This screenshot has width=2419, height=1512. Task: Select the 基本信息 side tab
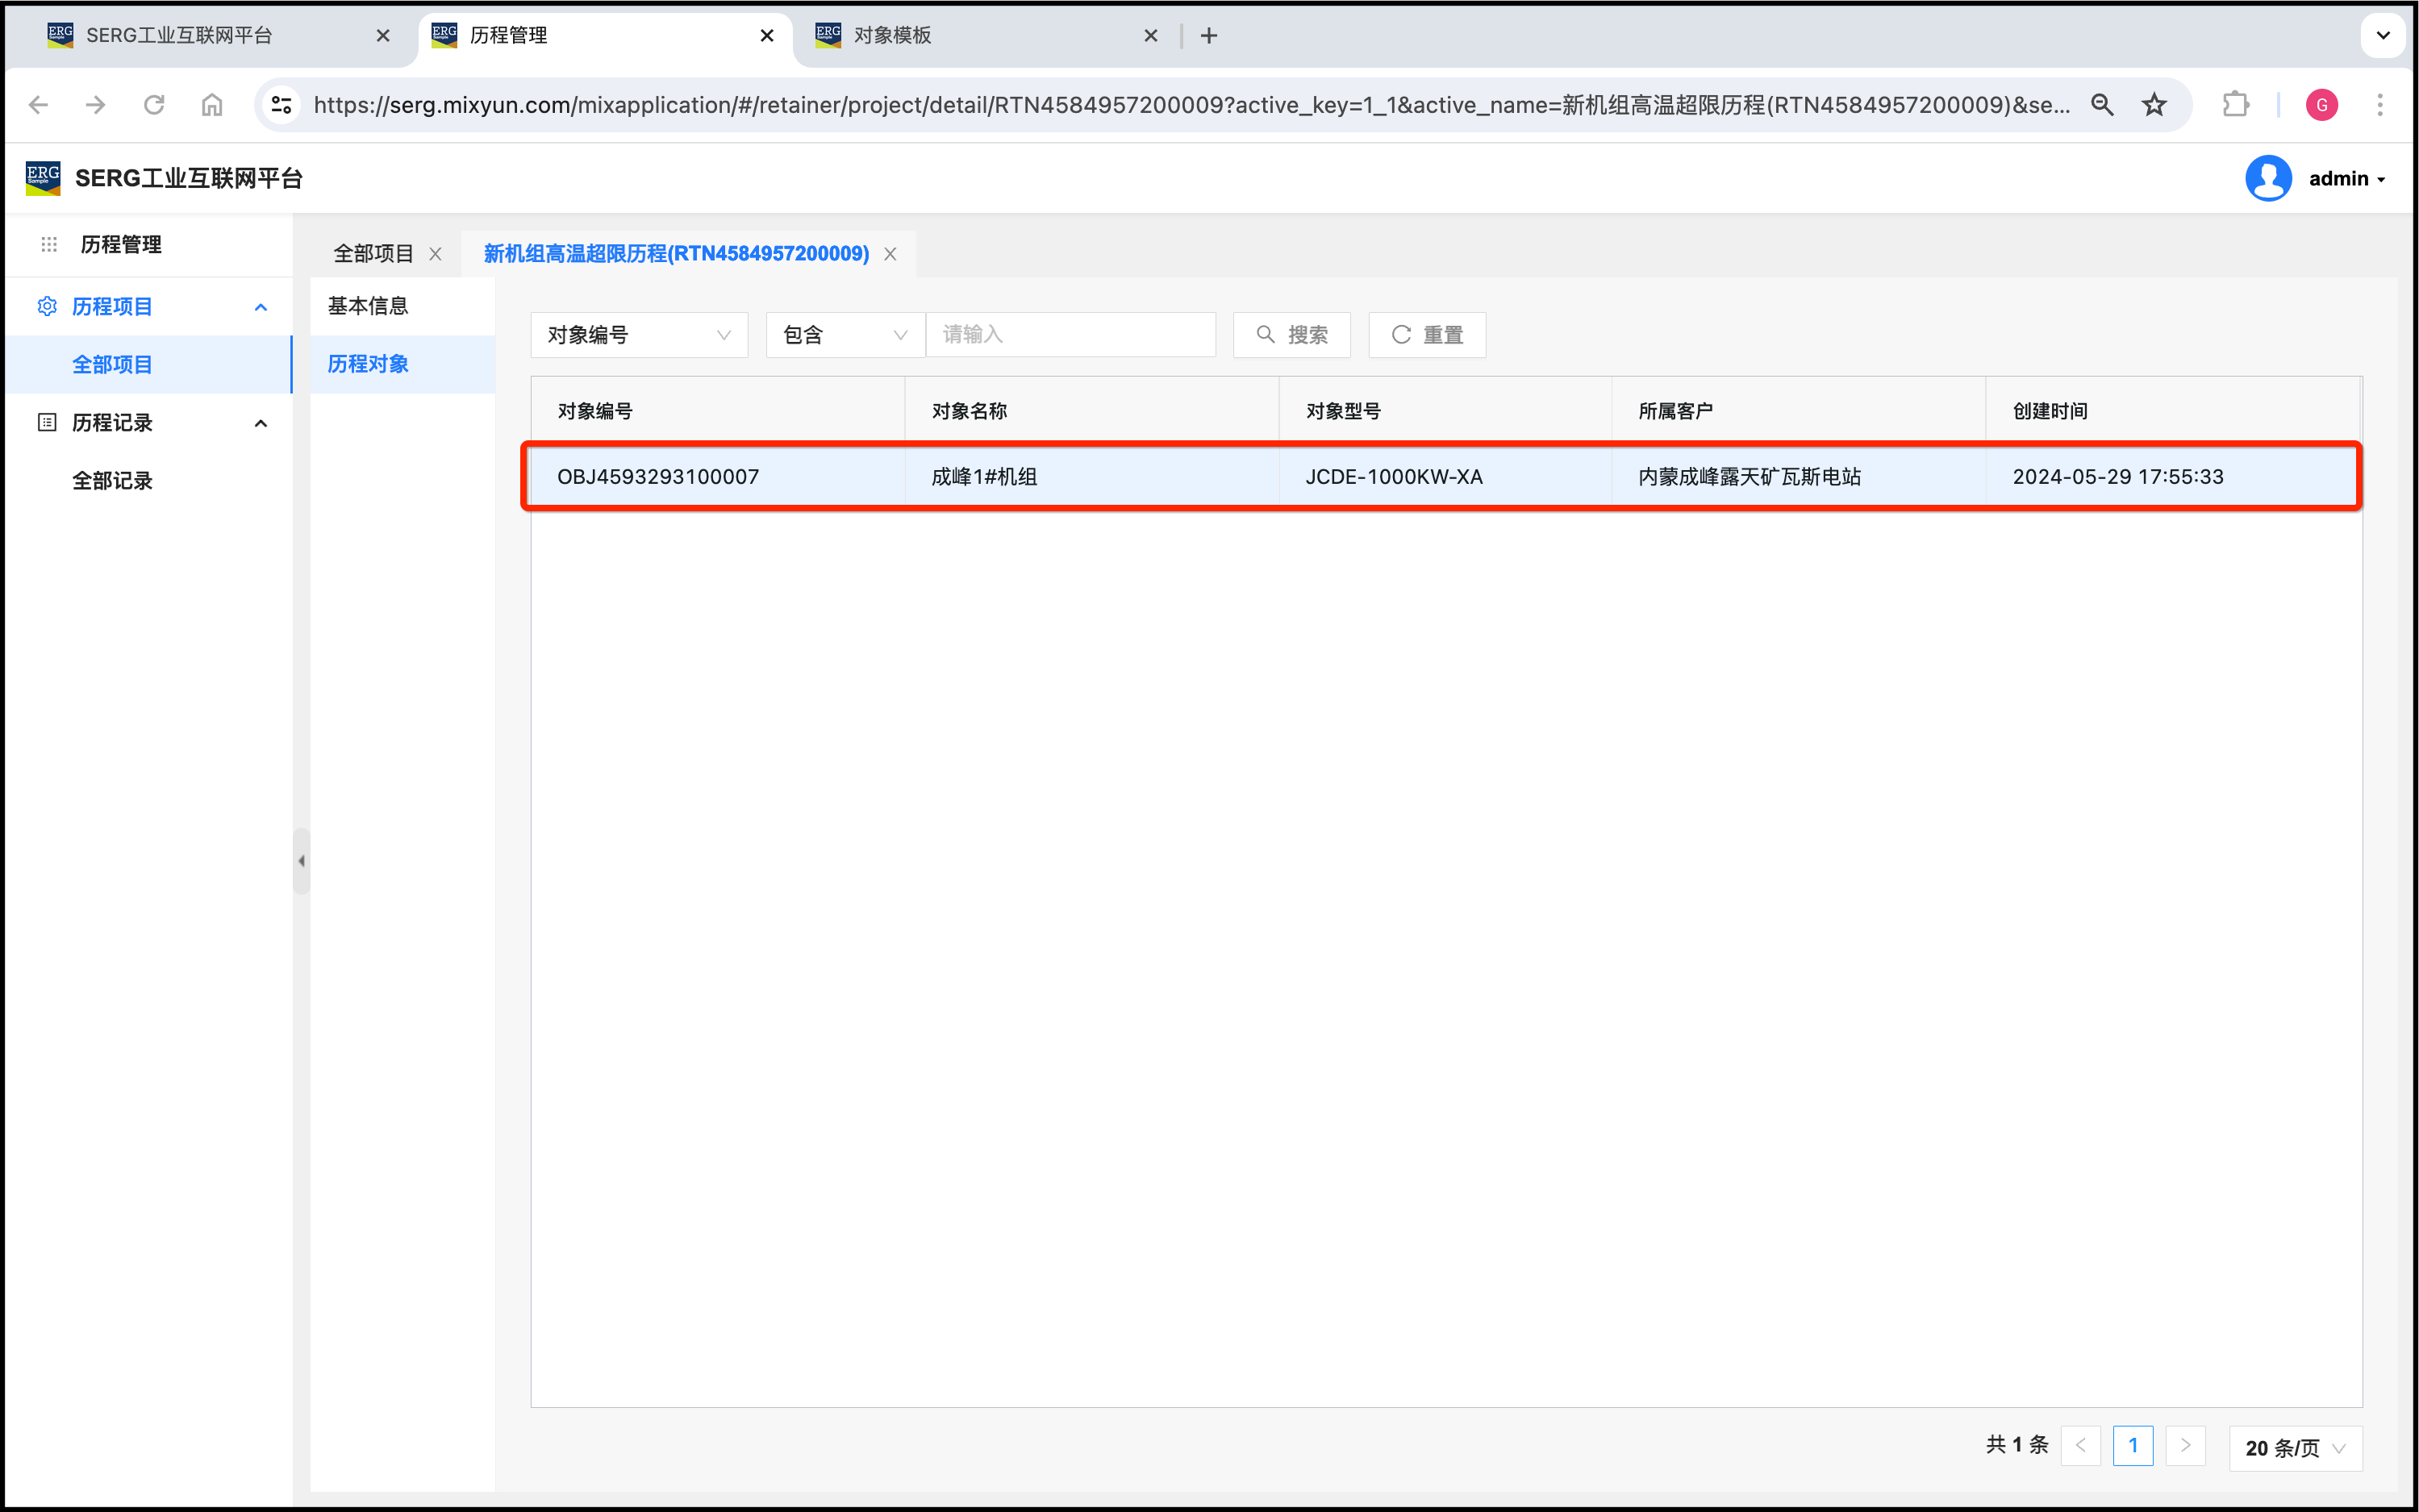coord(368,306)
